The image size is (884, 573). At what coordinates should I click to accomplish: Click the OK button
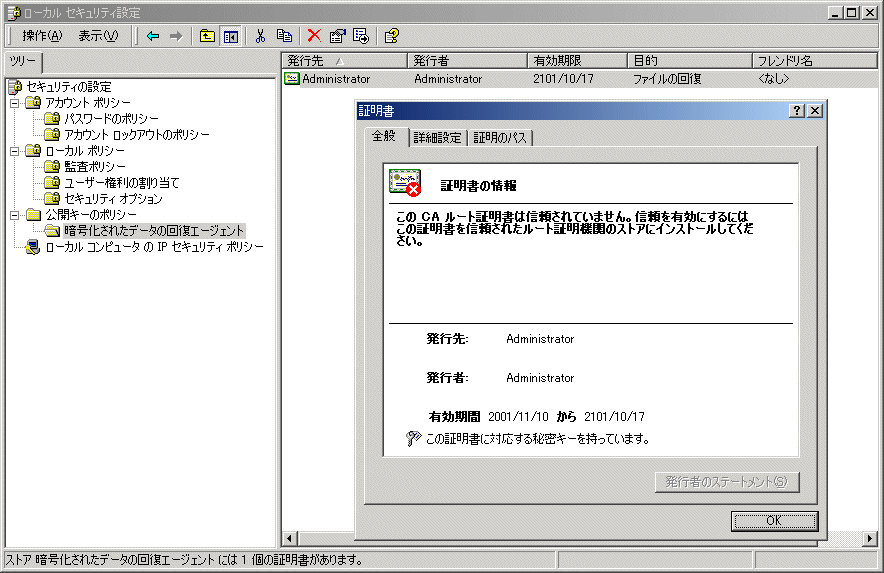(x=774, y=521)
